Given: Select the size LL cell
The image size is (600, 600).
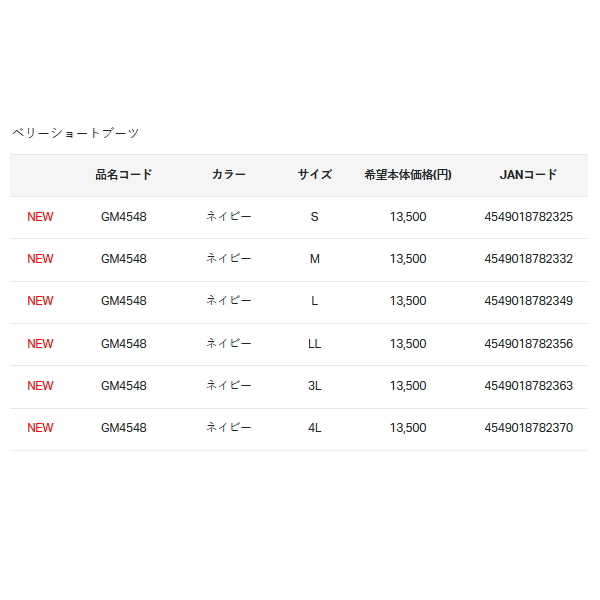Looking at the screenshot, I should [x=315, y=344].
